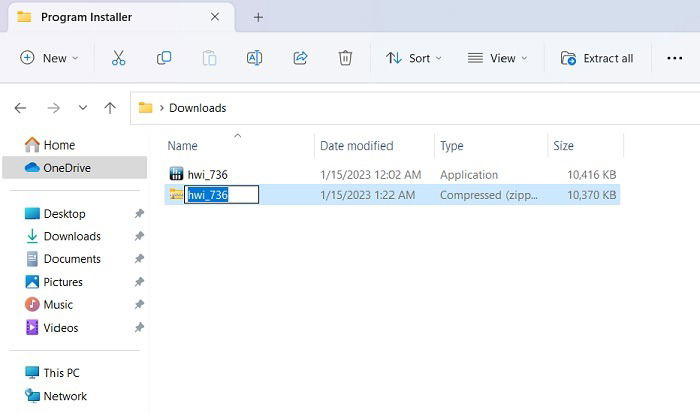
Task: Expand the recent locations chevron
Action: pyautogui.click(x=83, y=108)
